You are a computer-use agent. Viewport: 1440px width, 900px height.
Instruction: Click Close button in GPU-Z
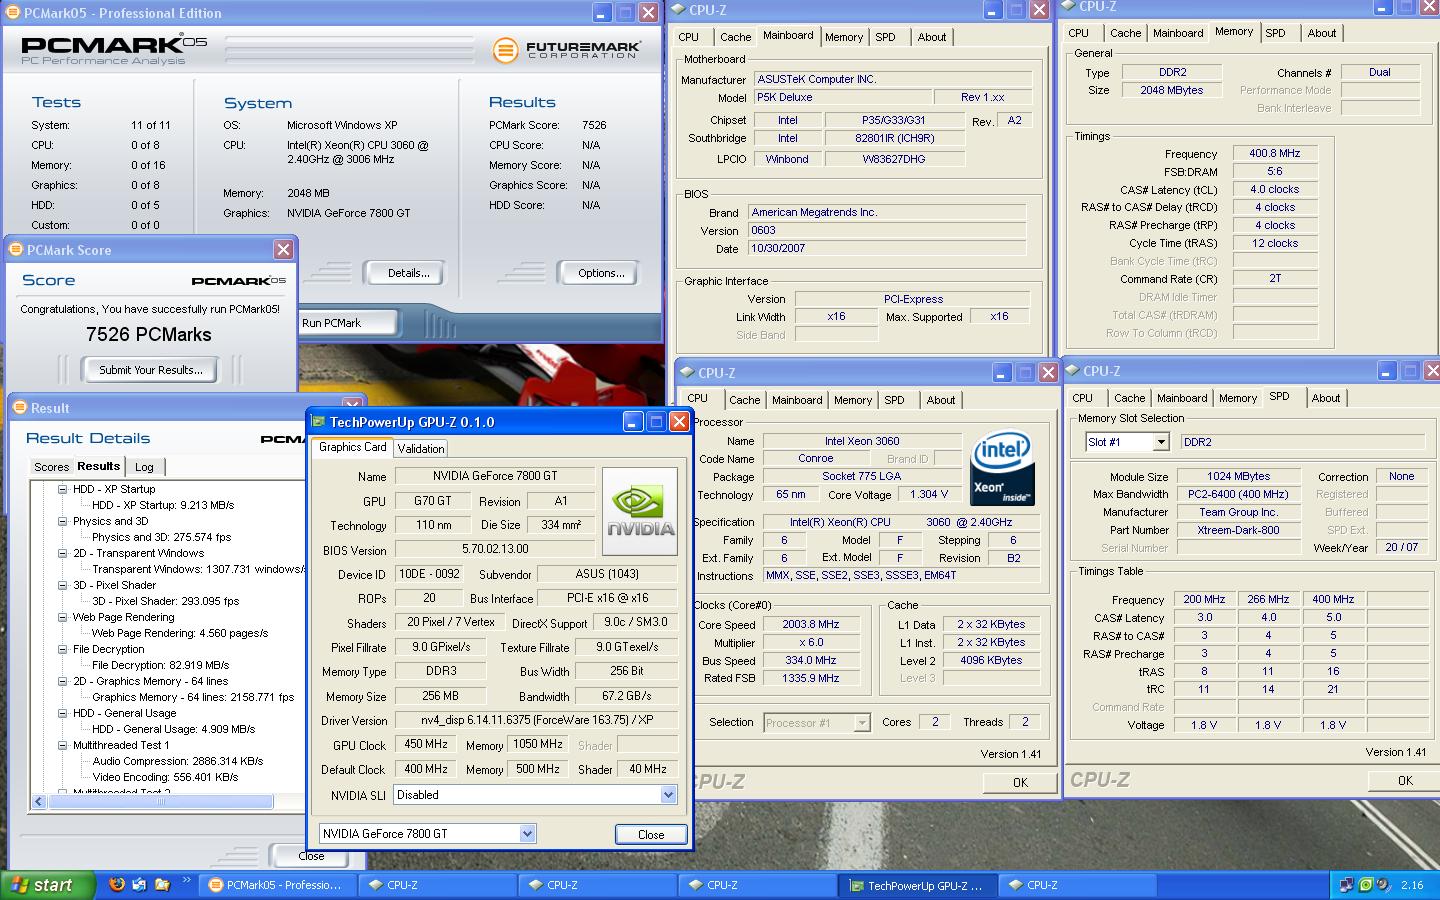tap(651, 834)
